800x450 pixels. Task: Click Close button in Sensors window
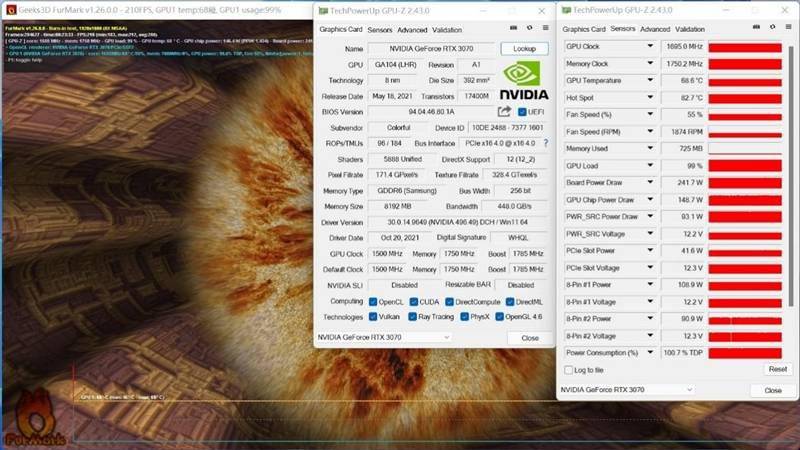click(773, 390)
